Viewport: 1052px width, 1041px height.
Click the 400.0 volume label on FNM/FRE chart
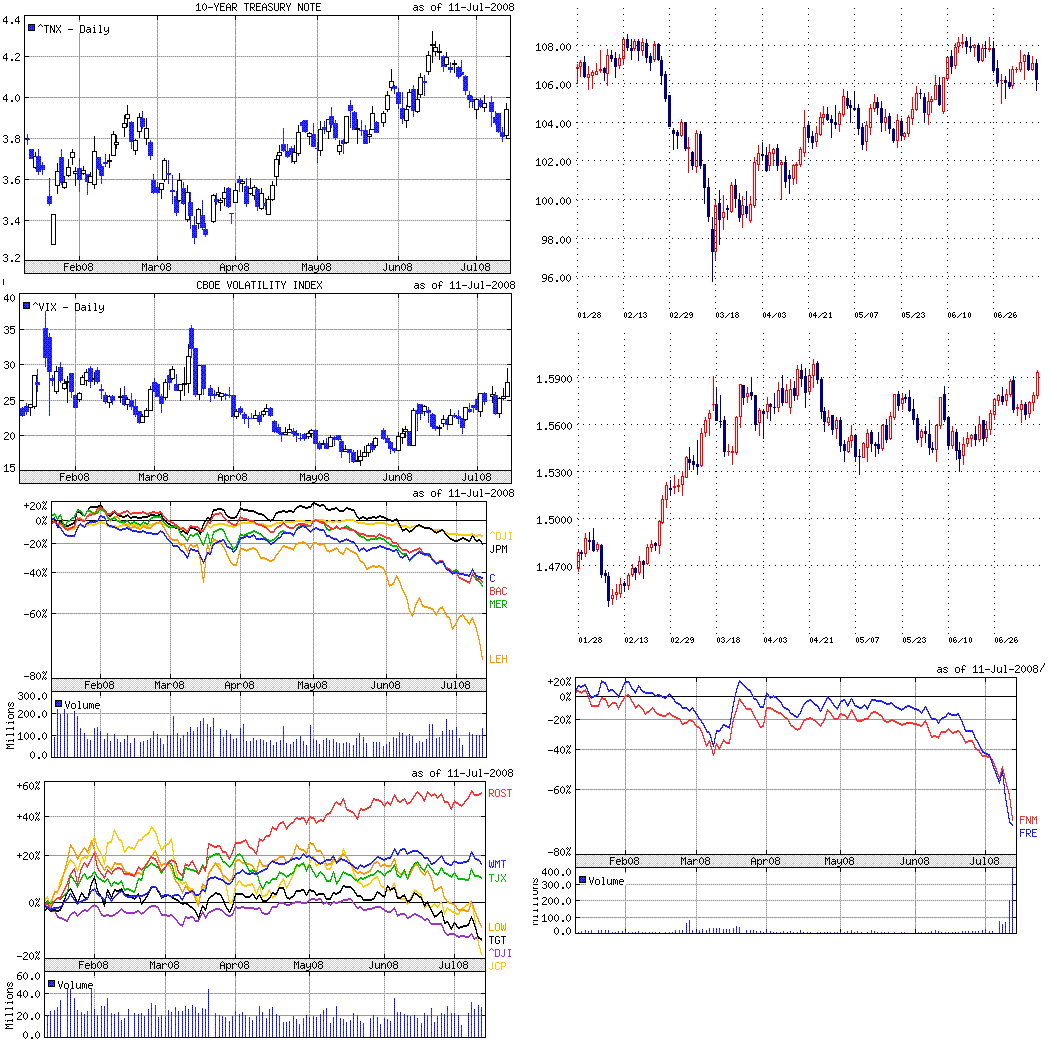(x=557, y=872)
